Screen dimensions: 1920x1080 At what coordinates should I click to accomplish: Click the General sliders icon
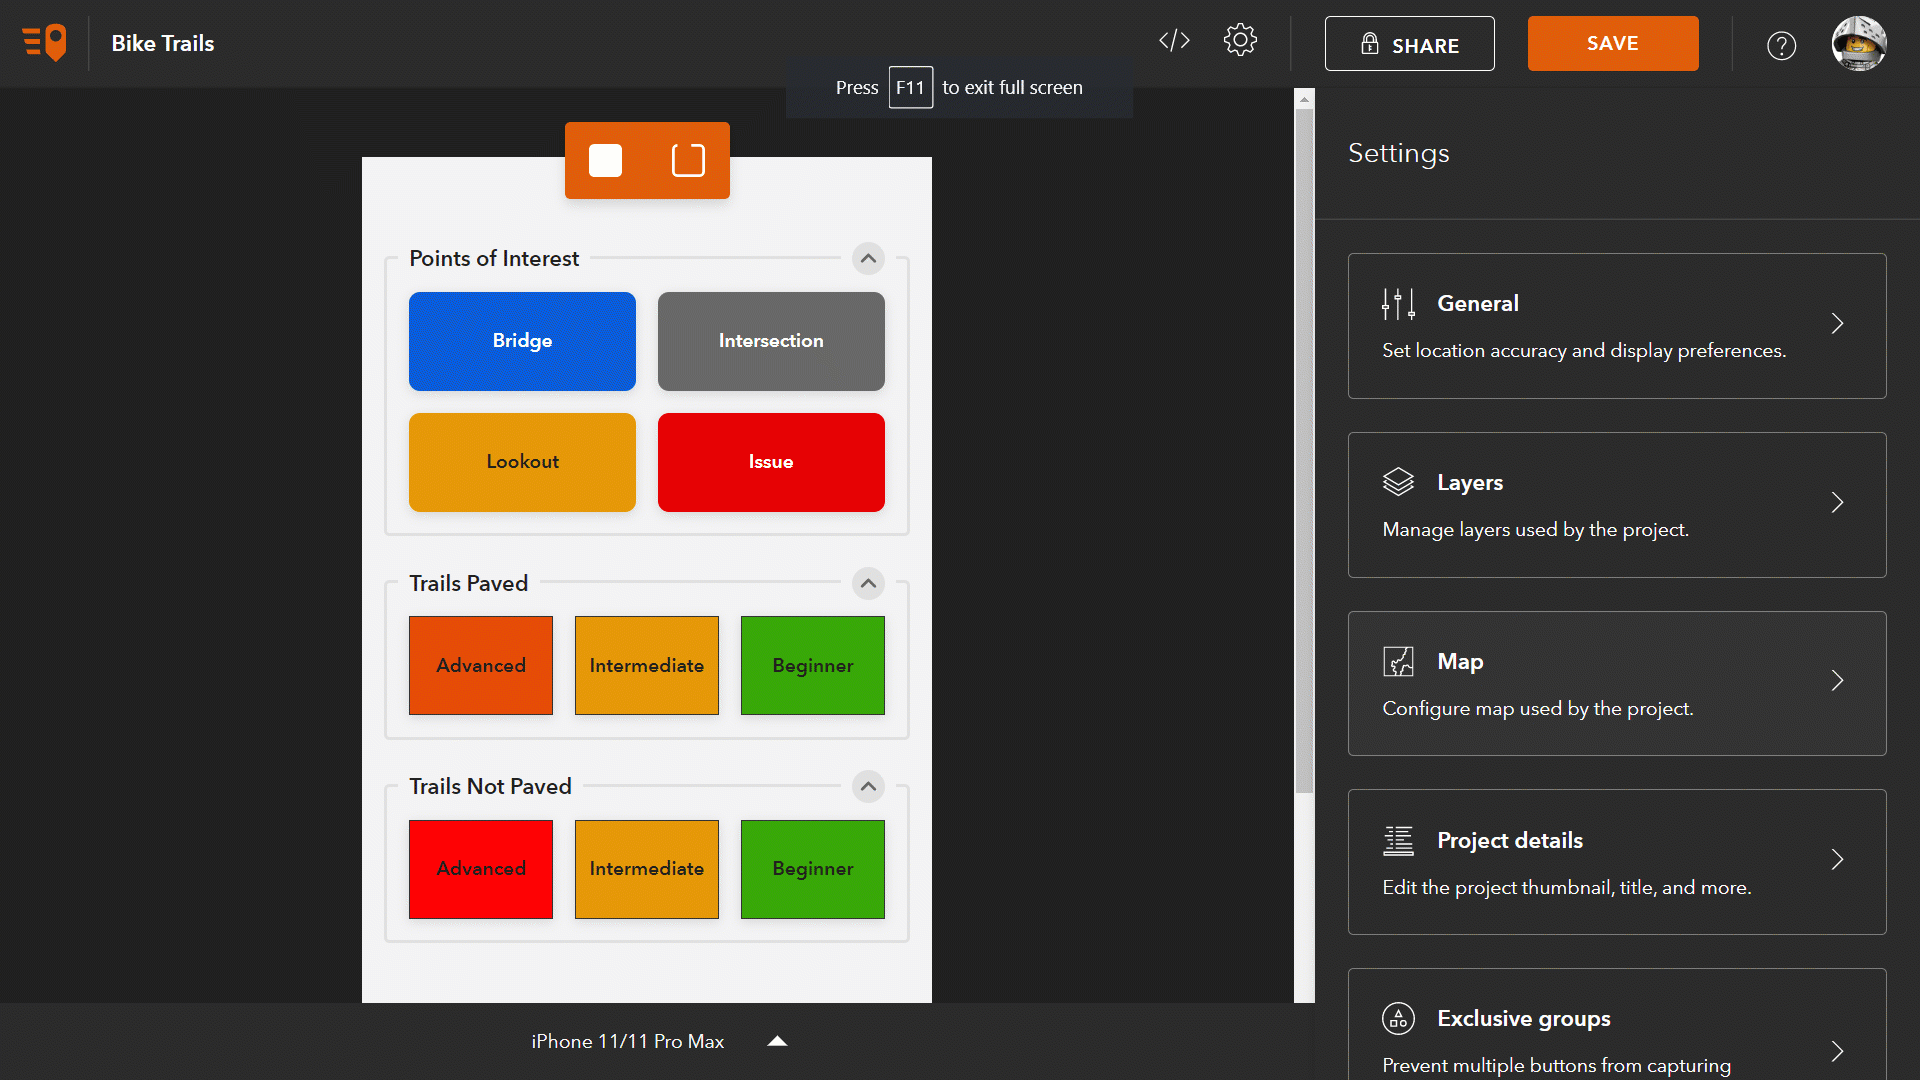1398,303
